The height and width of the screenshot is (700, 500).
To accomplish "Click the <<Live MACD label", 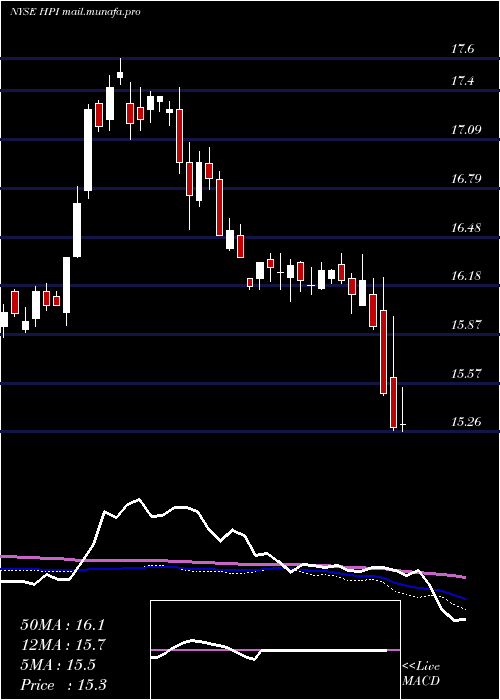I will tap(421, 674).
